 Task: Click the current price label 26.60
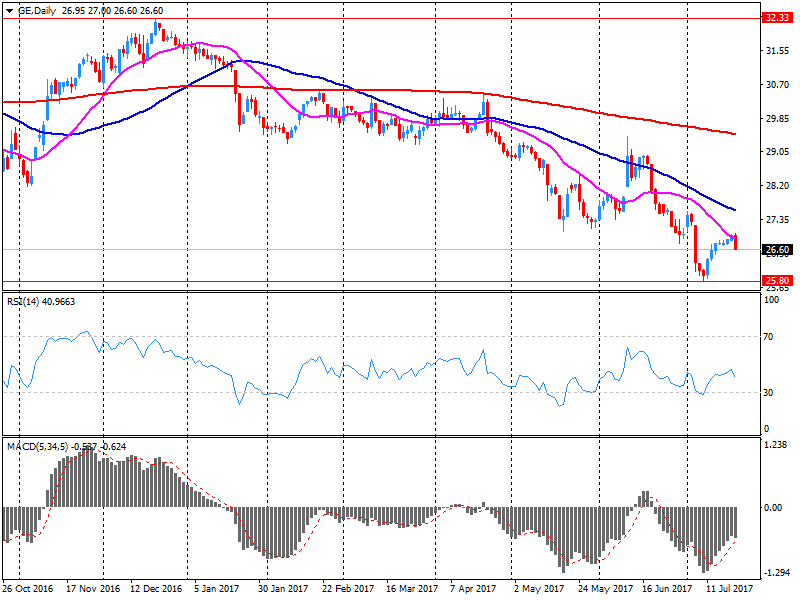[777, 249]
